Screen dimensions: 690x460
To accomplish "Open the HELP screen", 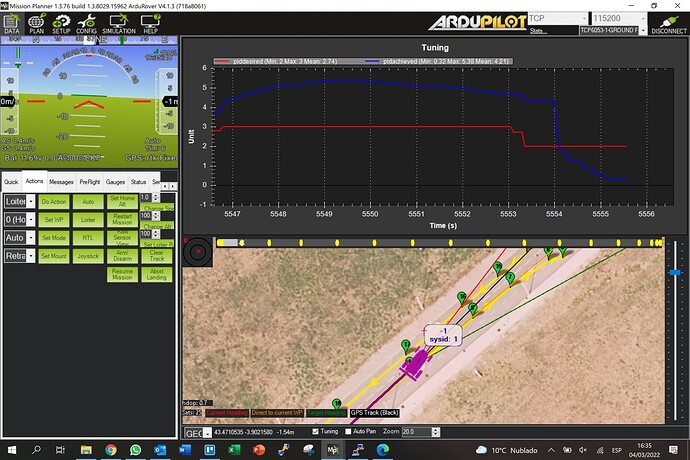I will pos(150,24).
